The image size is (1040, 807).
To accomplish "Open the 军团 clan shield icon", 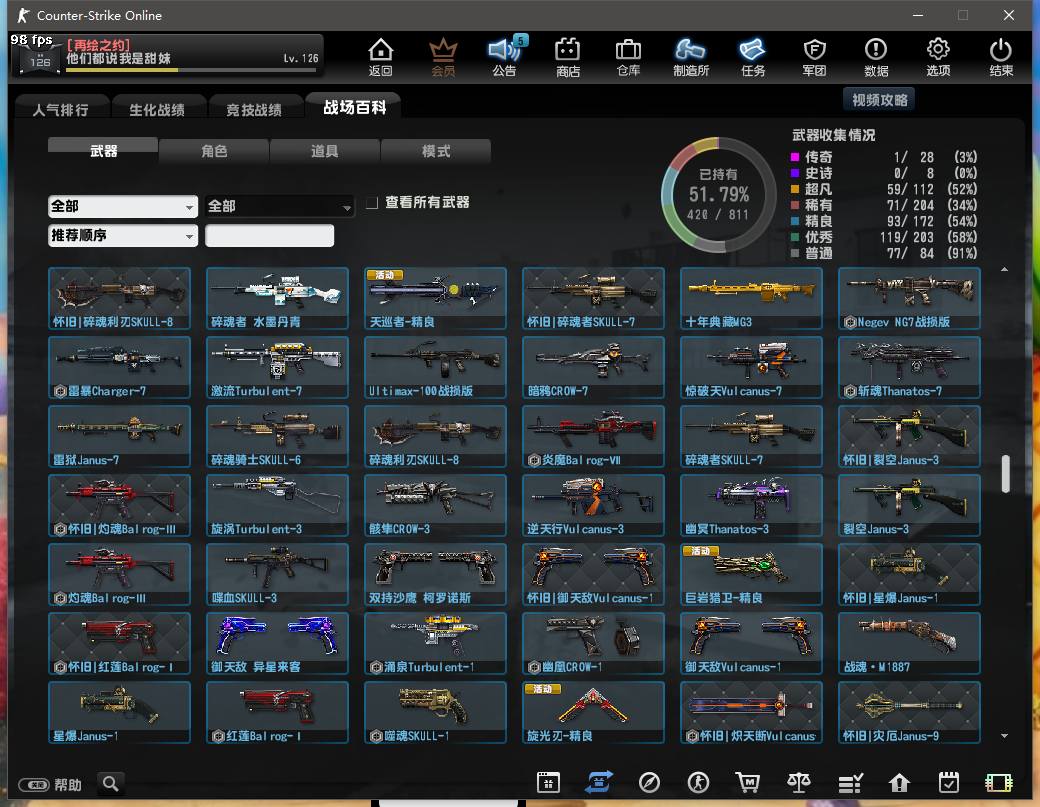I will 814,56.
